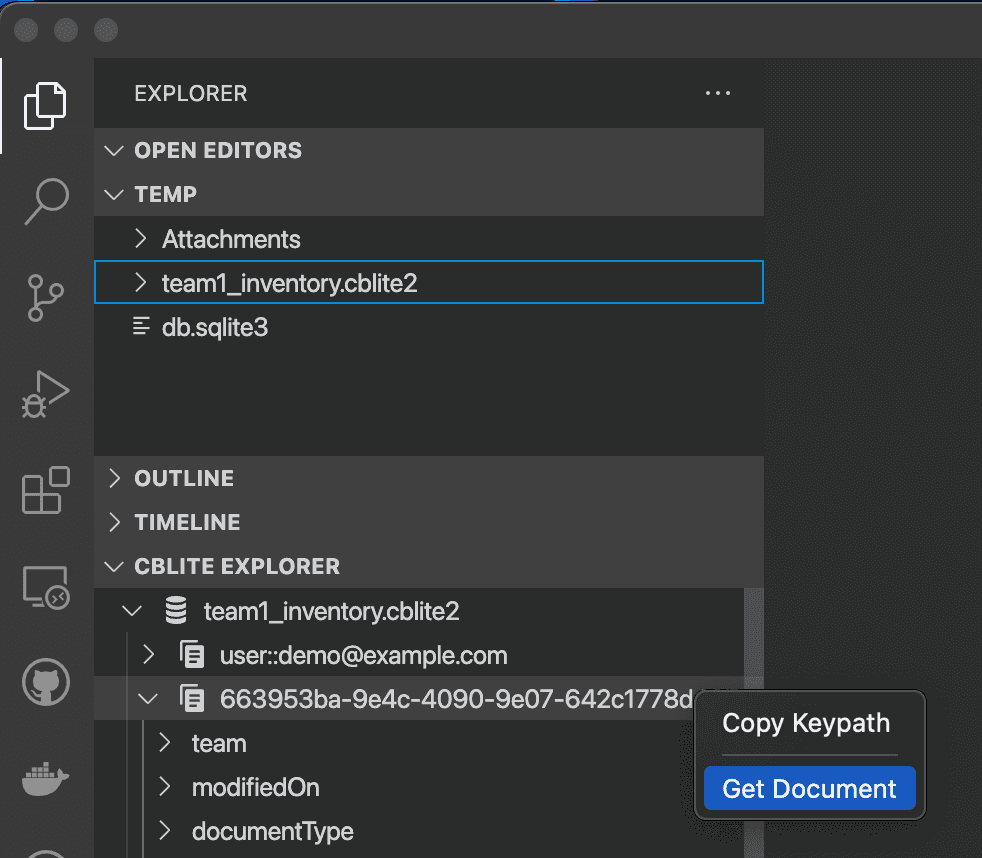Select user::demo@example.com document label

[363, 655]
